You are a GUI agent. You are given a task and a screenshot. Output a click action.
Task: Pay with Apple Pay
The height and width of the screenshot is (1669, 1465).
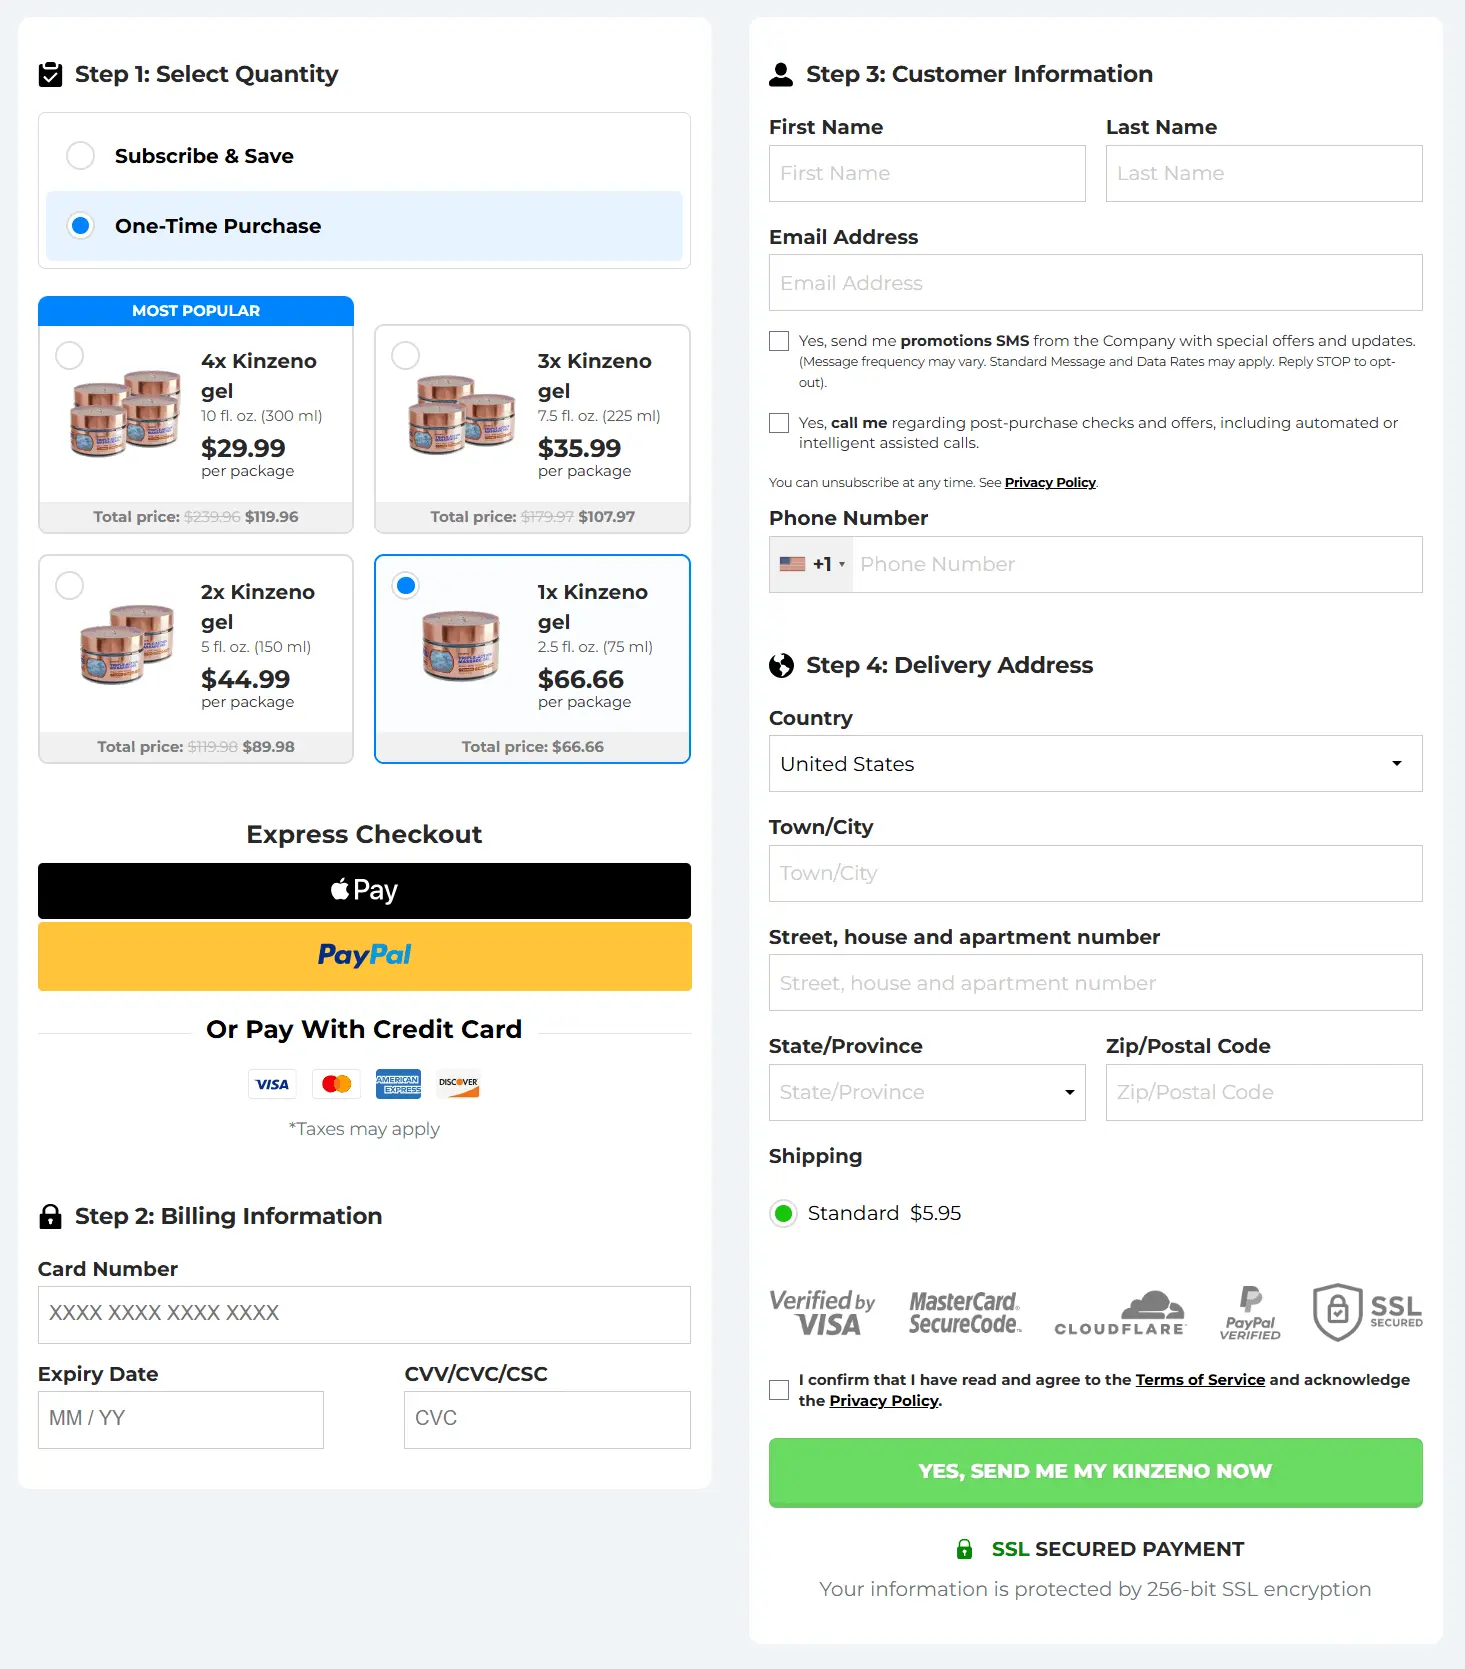pyautogui.click(x=364, y=891)
